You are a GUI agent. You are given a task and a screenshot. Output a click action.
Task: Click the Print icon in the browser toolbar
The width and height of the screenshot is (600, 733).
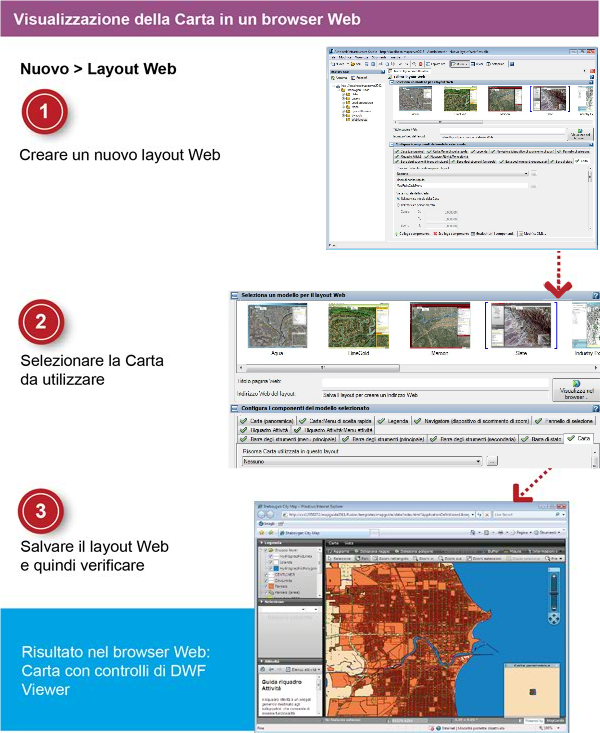click(x=501, y=532)
